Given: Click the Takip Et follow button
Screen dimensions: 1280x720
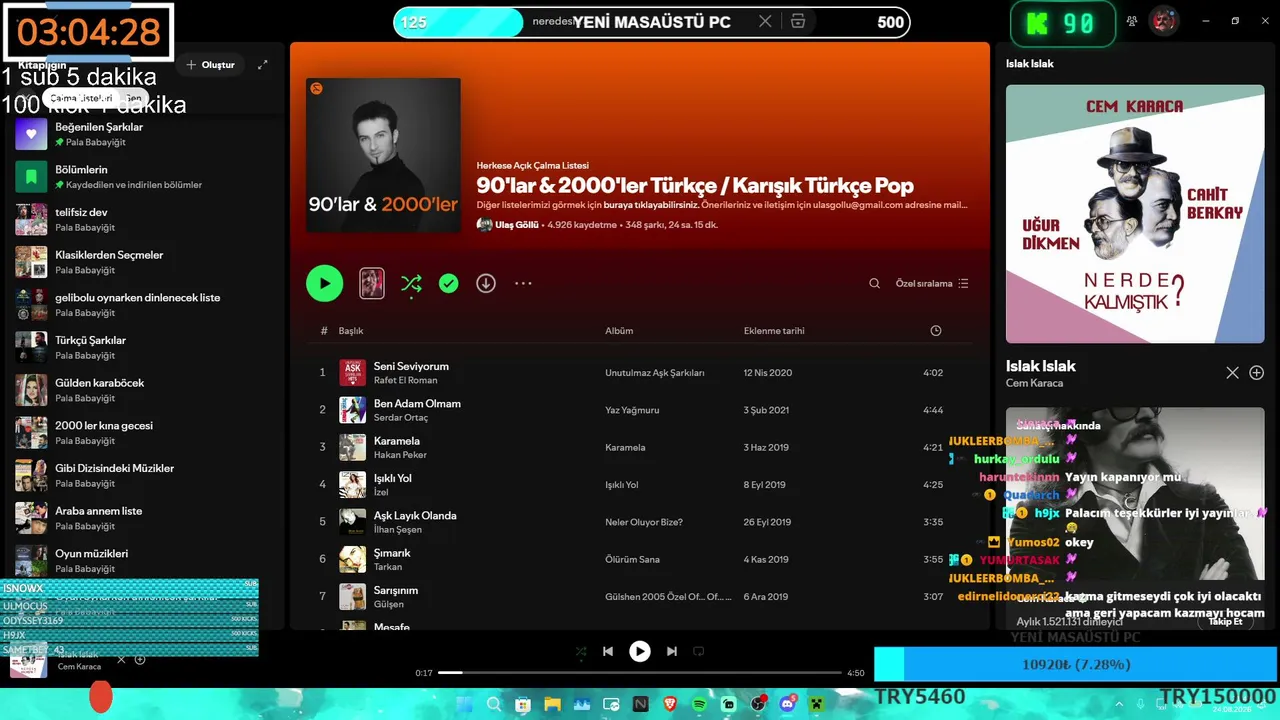Looking at the screenshot, I should (1225, 621).
